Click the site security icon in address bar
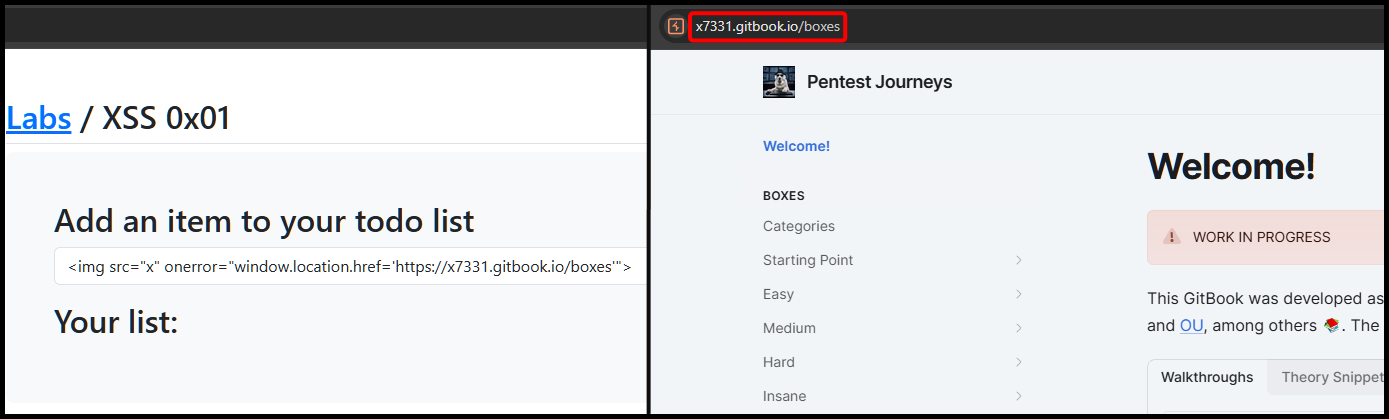 click(x=676, y=27)
